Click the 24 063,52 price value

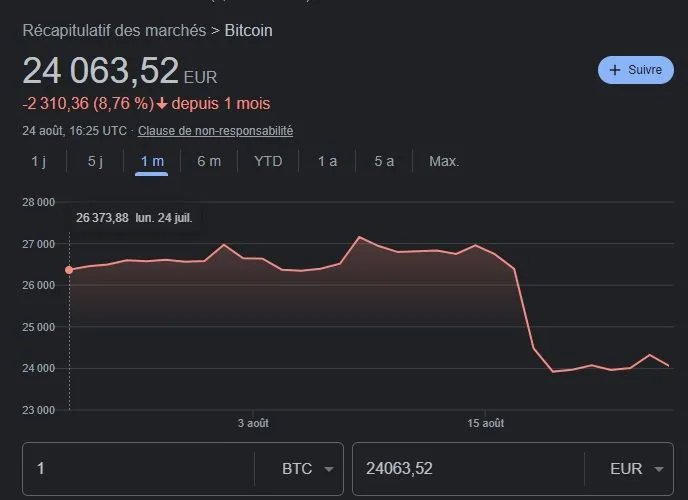point(100,71)
